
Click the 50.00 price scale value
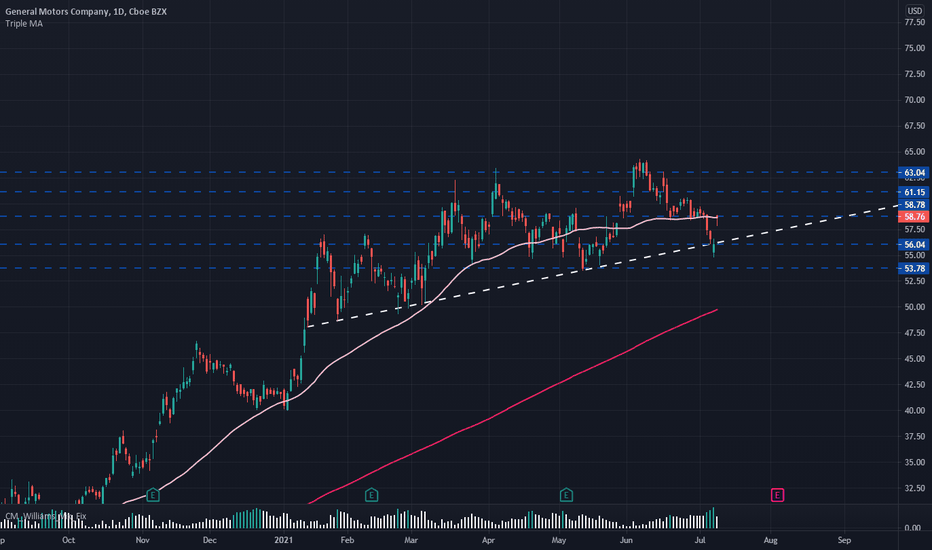click(914, 307)
